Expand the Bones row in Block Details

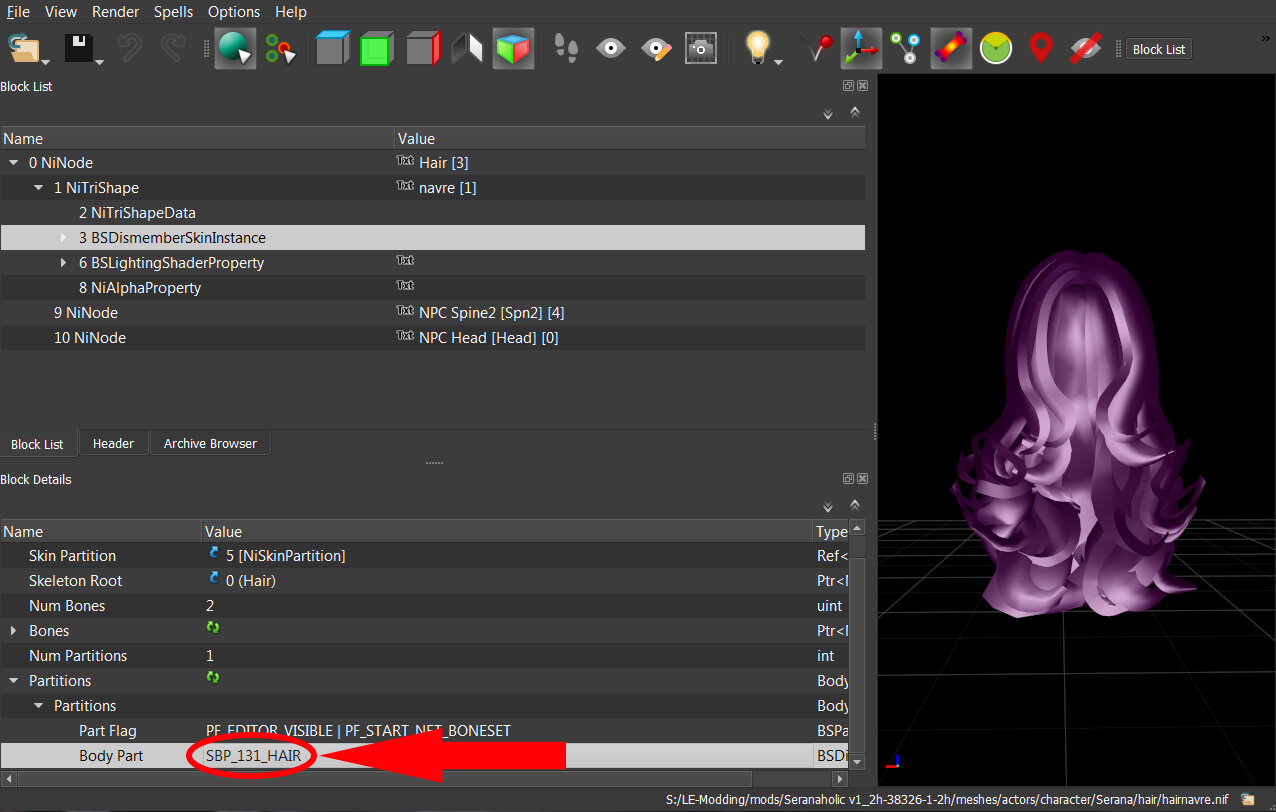[x=14, y=631]
